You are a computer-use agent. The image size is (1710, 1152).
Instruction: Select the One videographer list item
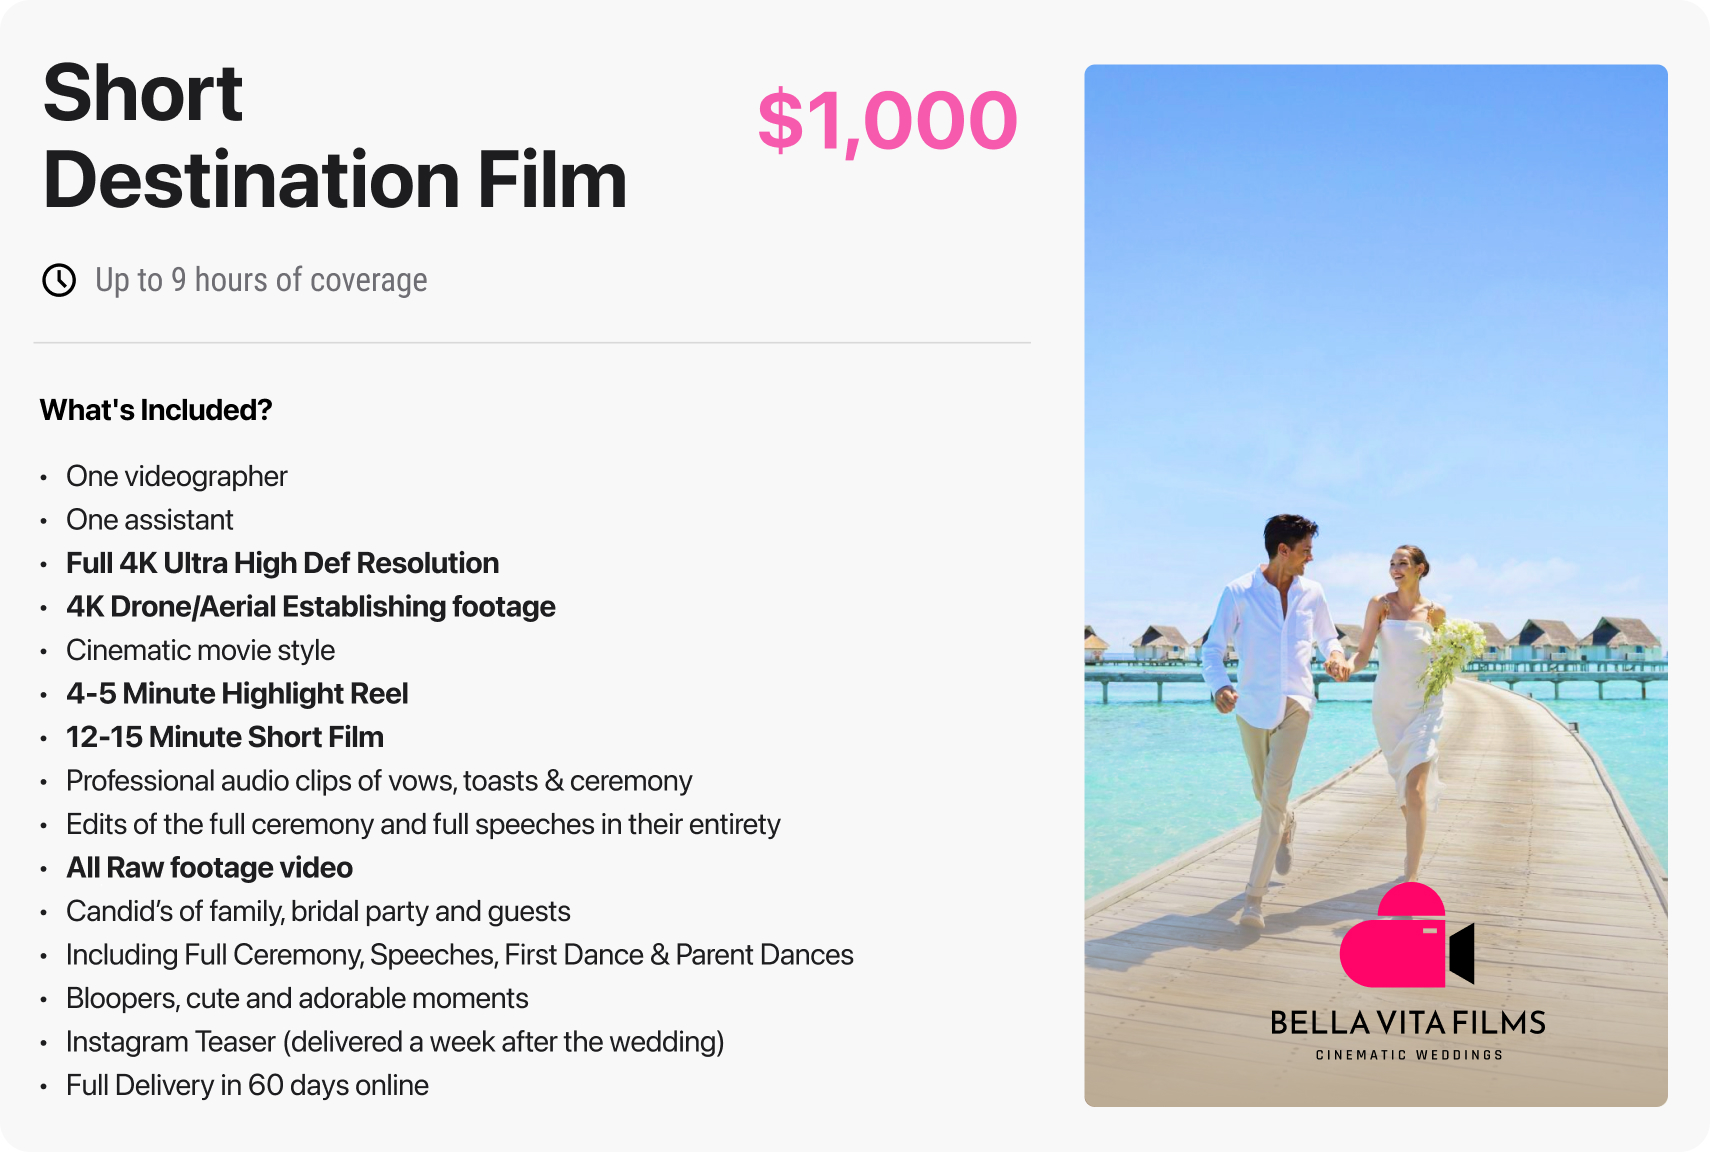(177, 476)
